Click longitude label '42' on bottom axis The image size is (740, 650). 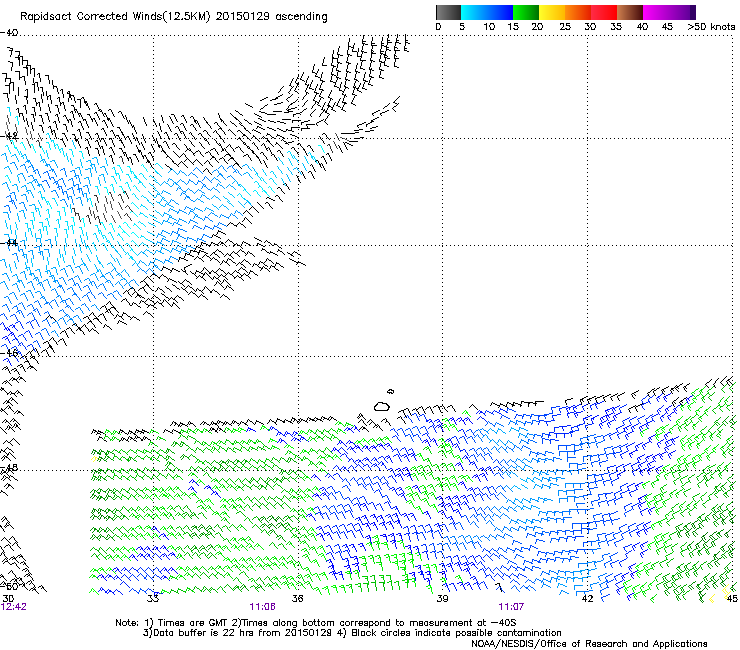(587, 599)
